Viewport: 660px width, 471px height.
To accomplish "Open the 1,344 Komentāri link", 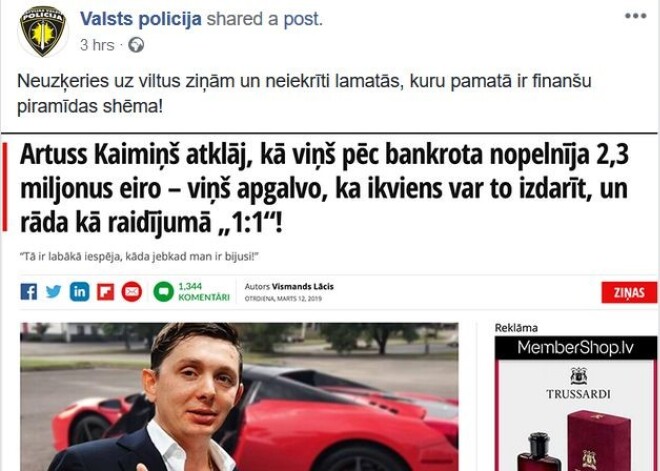I will point(204,292).
